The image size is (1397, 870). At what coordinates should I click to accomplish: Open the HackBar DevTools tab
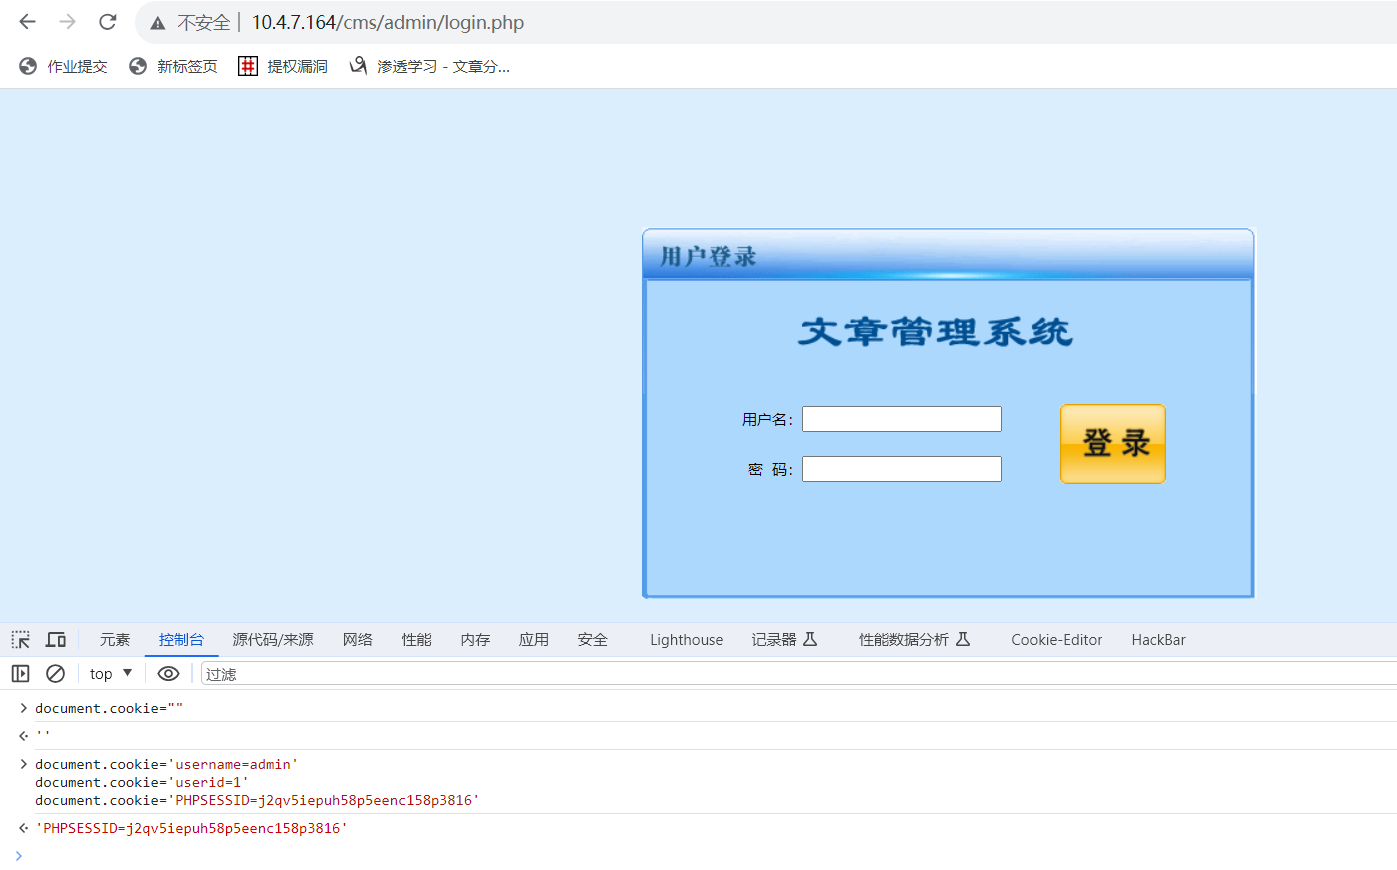(1158, 640)
